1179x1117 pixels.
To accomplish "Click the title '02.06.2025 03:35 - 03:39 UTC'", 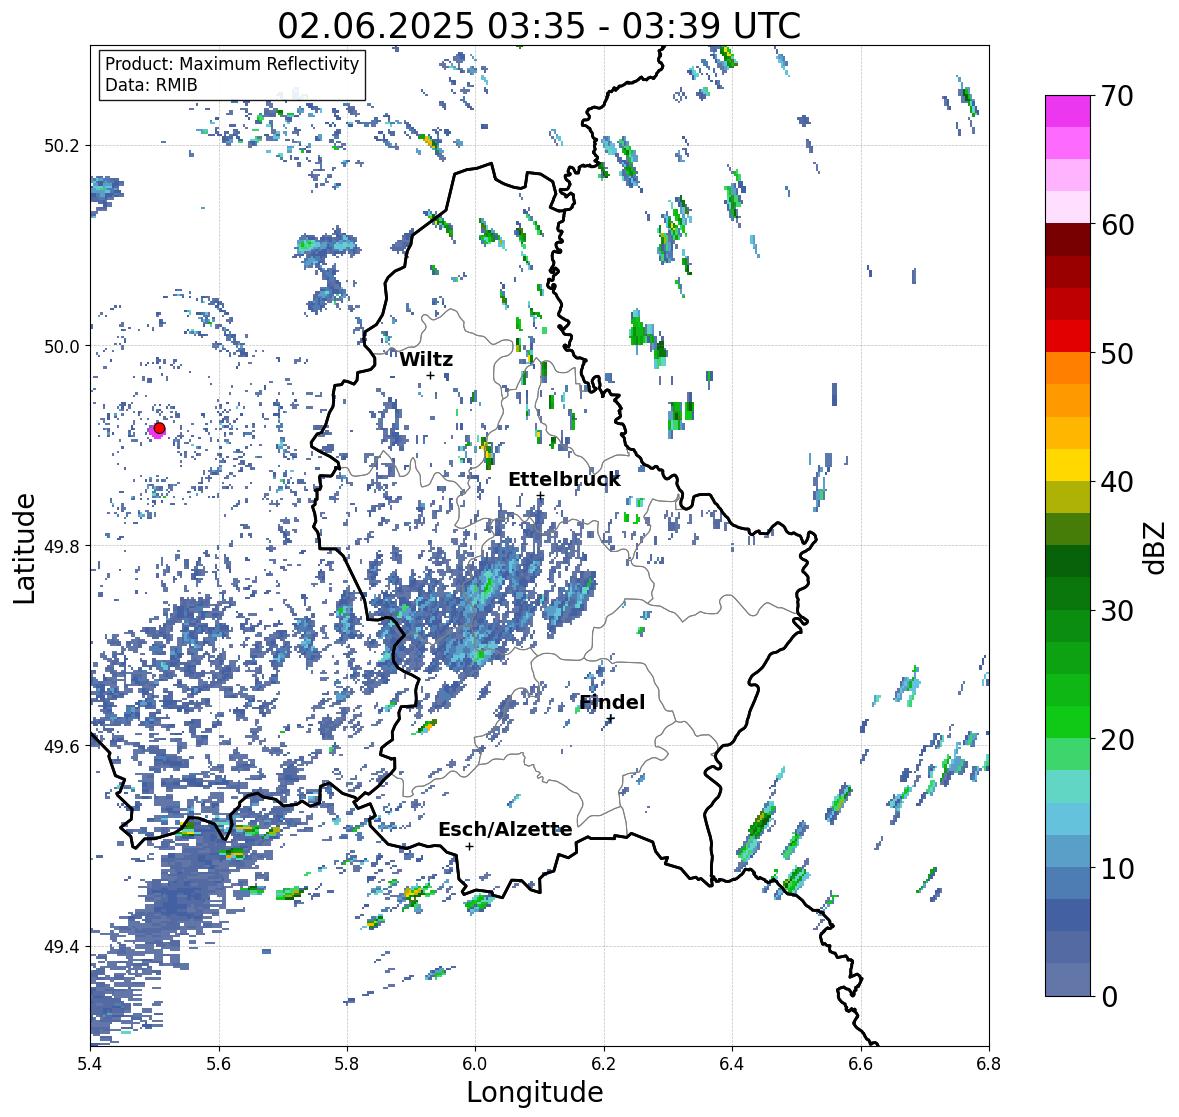I will tap(539, 26).
